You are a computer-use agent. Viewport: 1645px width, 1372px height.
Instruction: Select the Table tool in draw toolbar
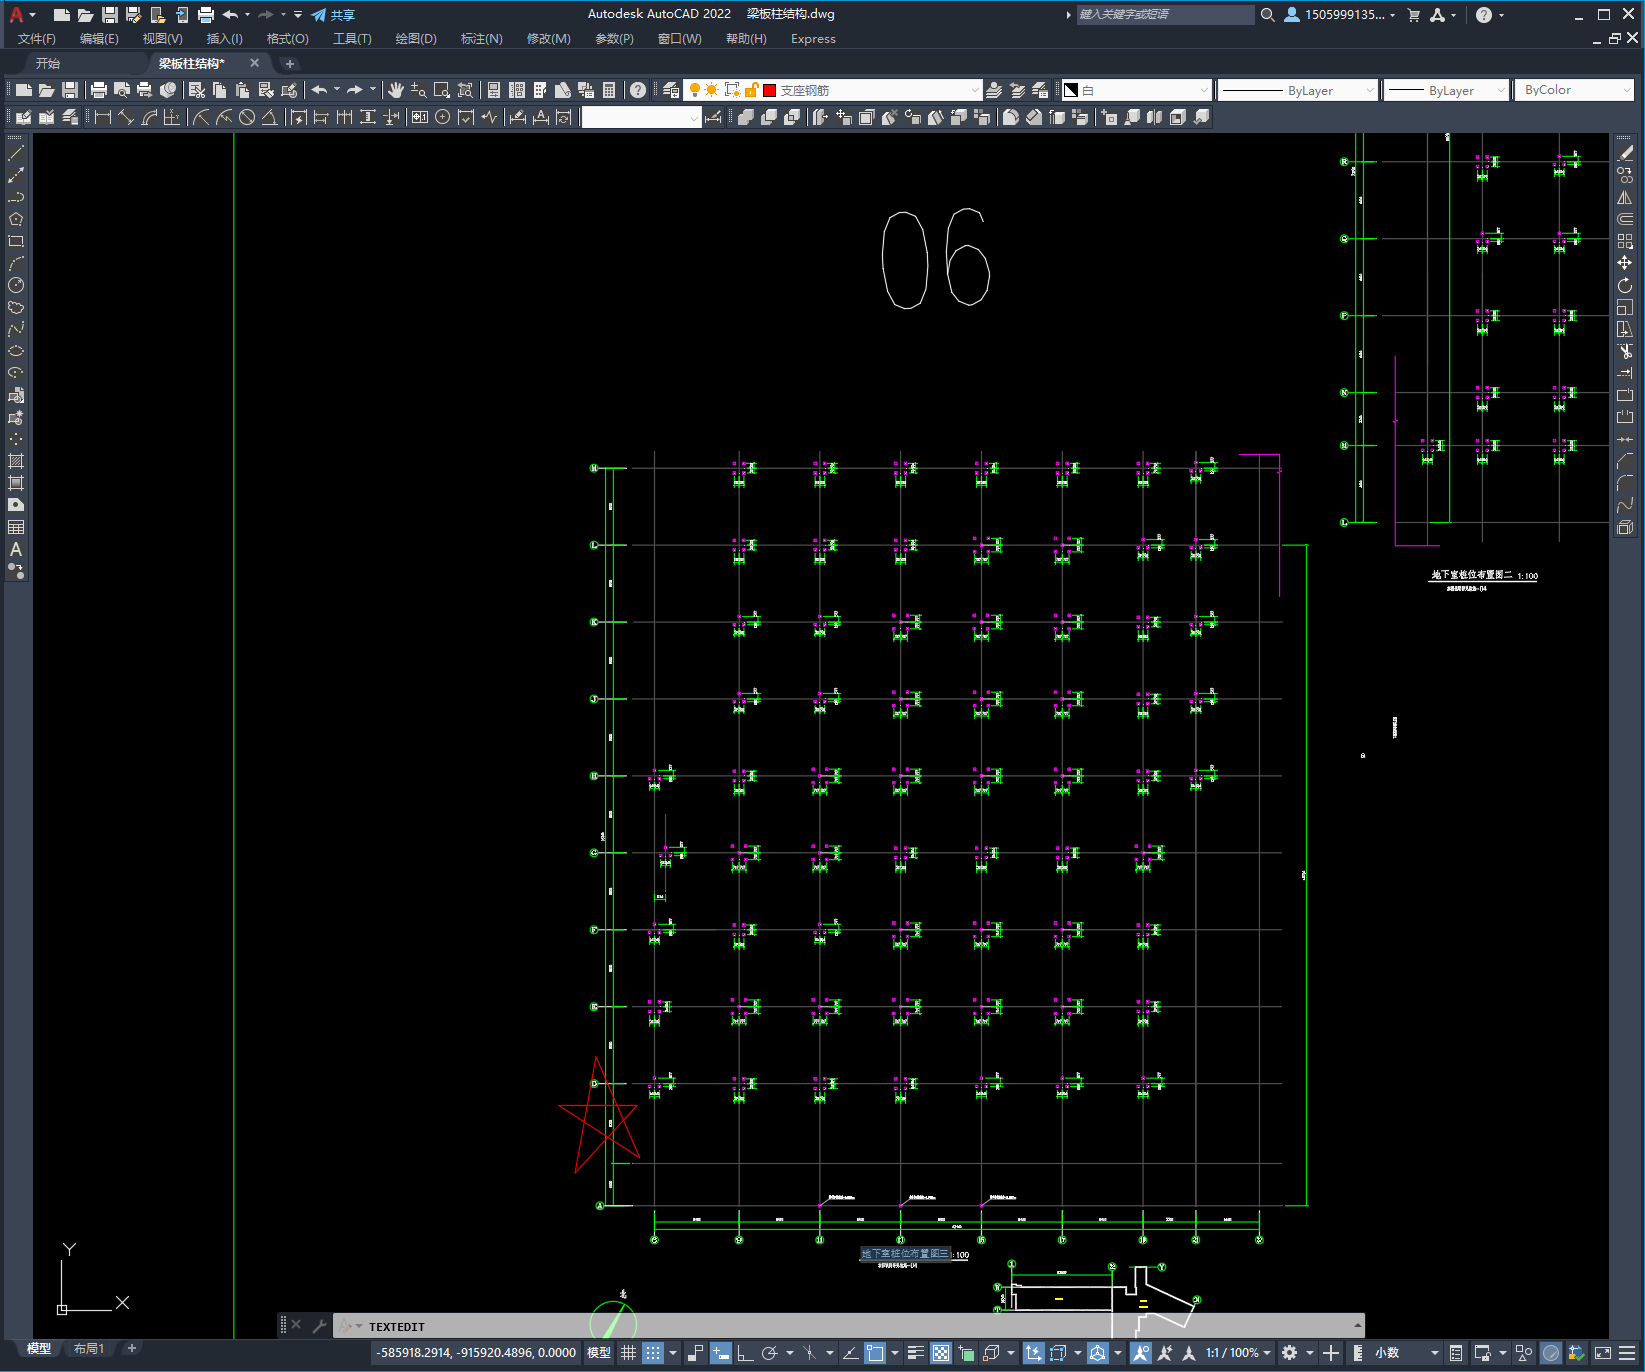click(16, 527)
